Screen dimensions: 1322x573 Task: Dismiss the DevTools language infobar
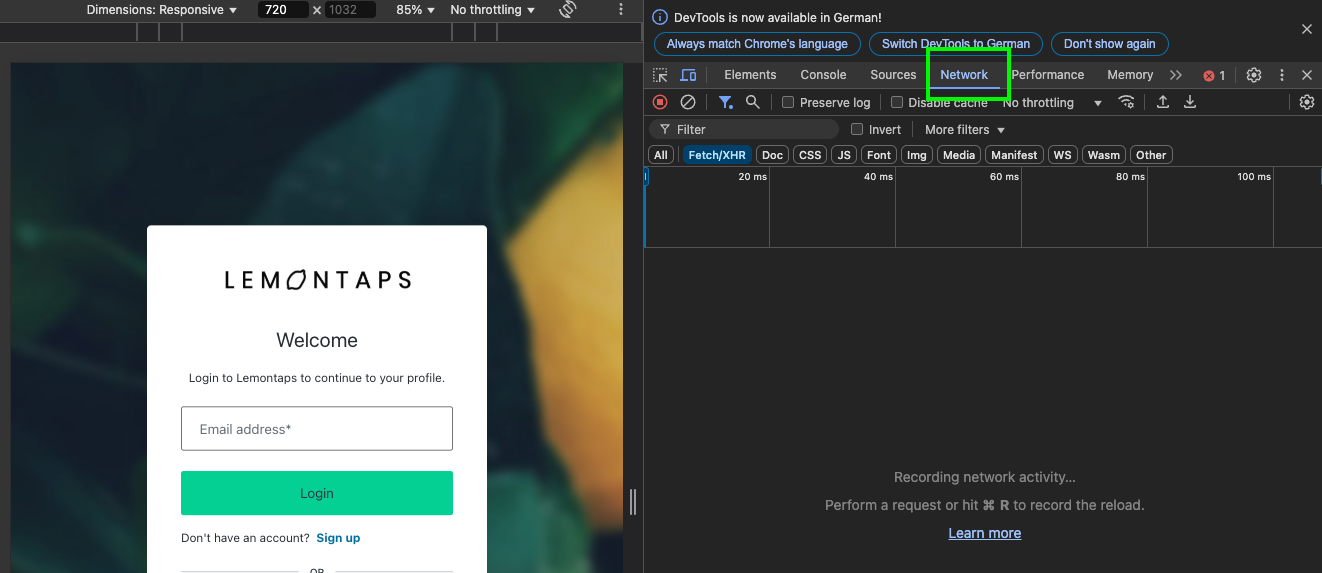pyautogui.click(x=1306, y=30)
